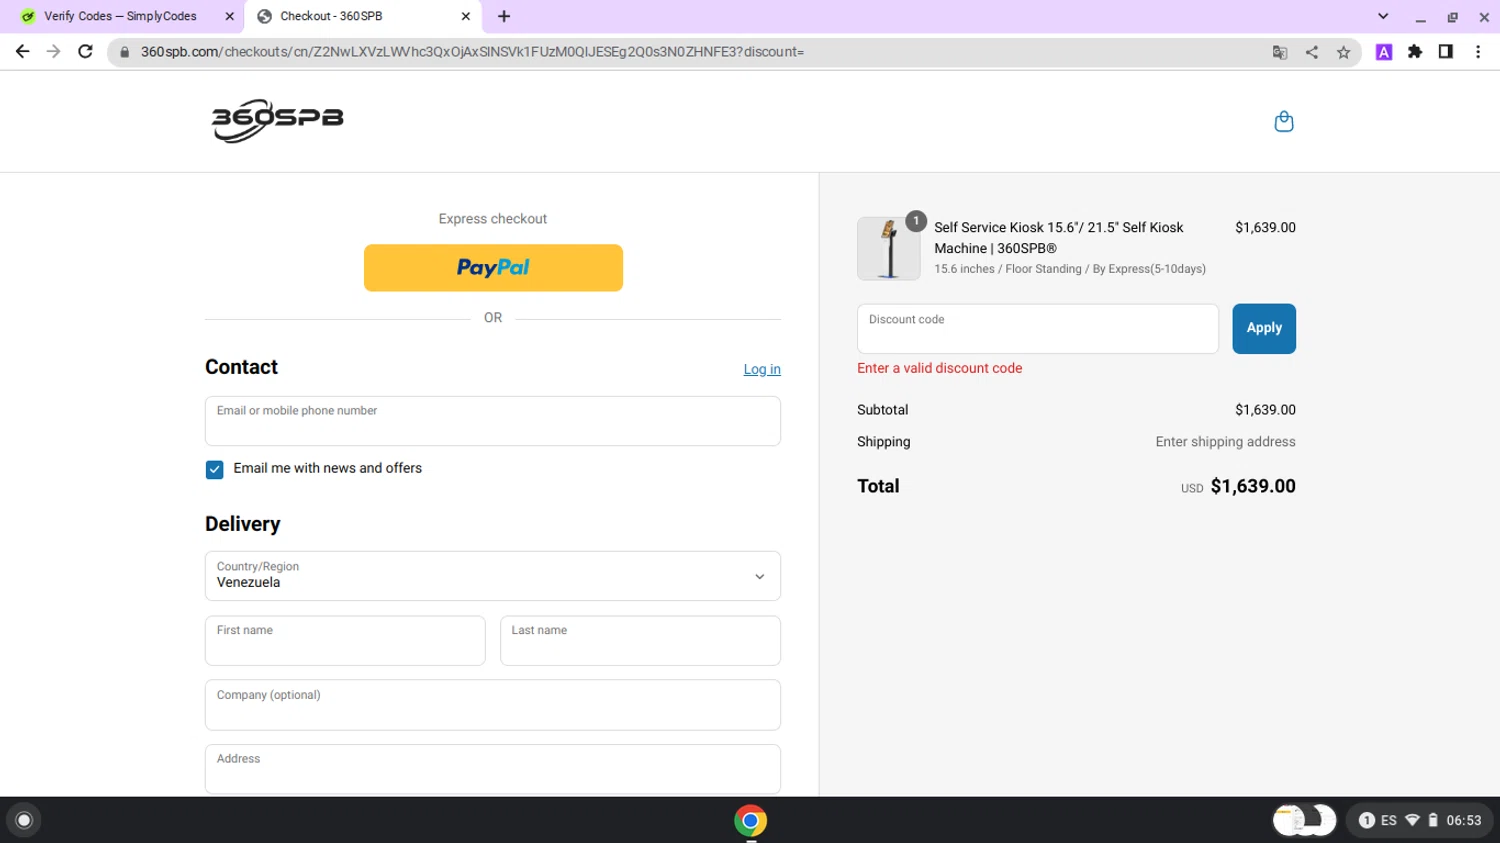The image size is (1500, 843).
Task: Click the 'Enter shipping address' text
Action: tap(1225, 442)
